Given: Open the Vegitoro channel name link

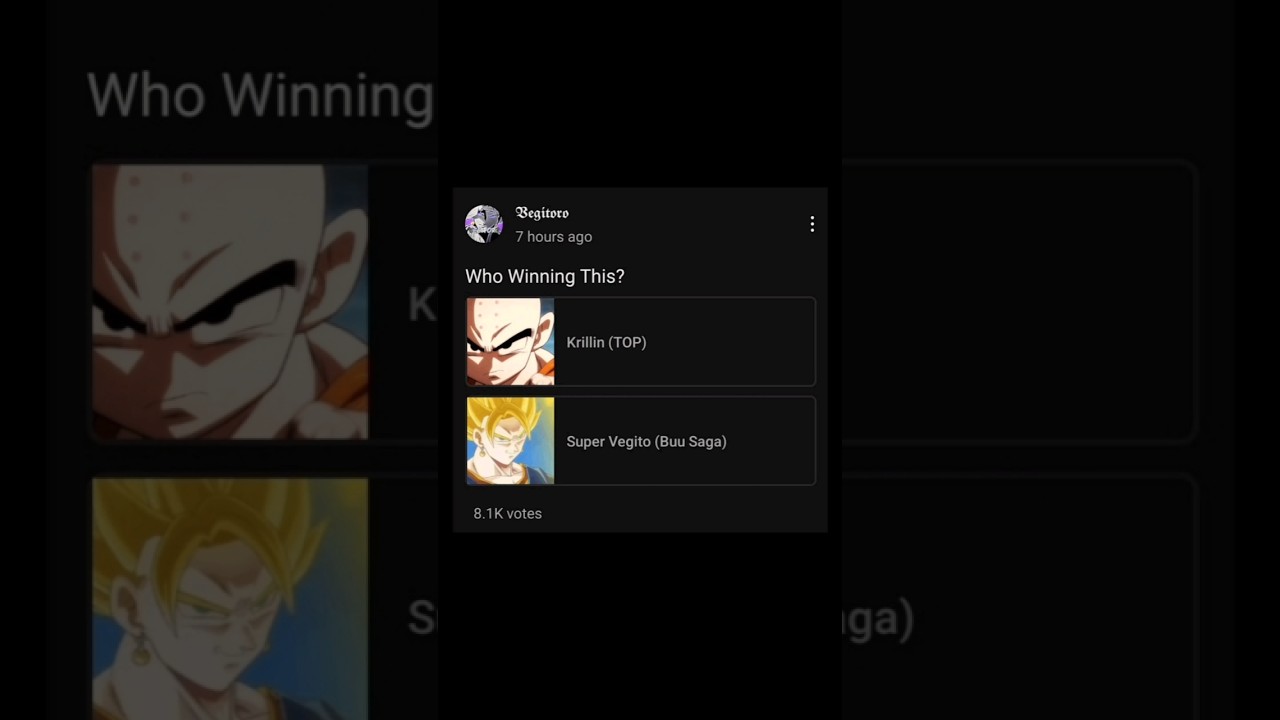Looking at the screenshot, I should 542,213.
